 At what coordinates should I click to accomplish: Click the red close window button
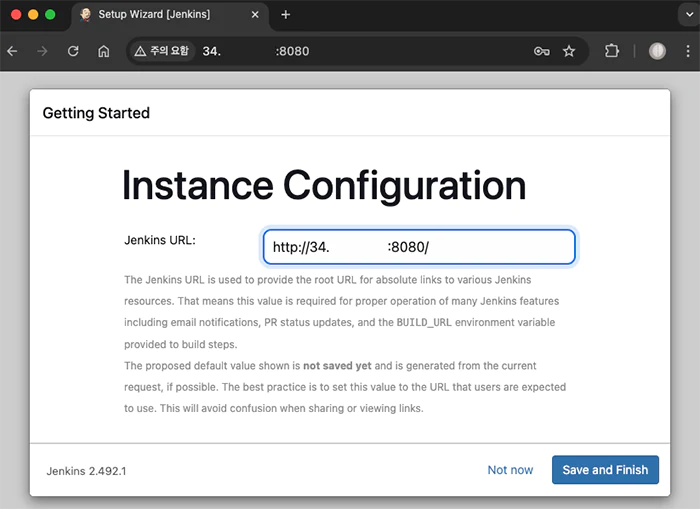point(16,15)
